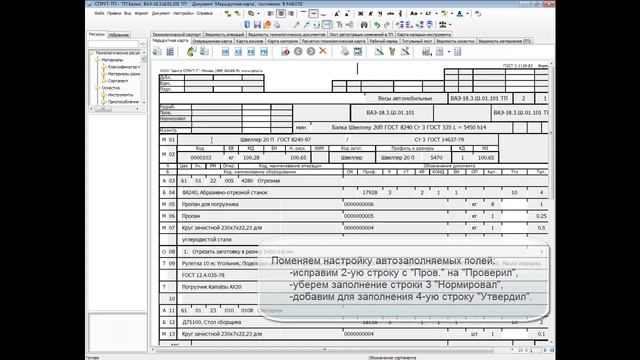Align text to the right
The width and height of the screenshot is (640, 360).
[291, 13]
